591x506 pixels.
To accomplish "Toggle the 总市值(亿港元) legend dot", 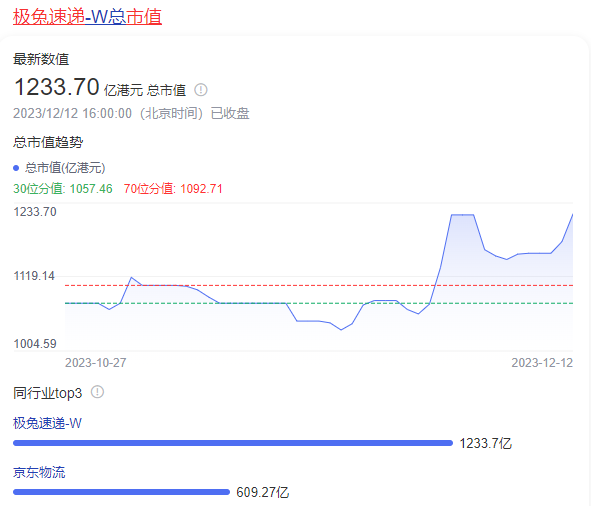I will [16, 168].
